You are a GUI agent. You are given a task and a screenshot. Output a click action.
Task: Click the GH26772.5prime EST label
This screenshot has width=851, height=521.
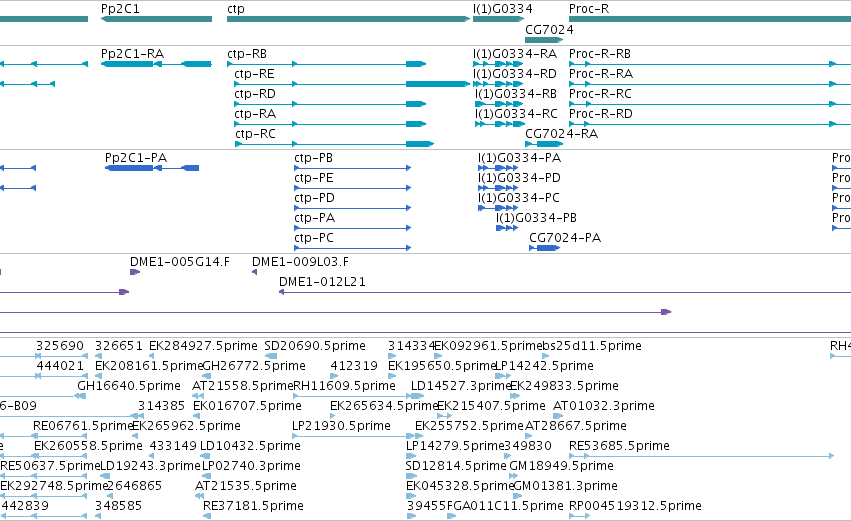click(254, 366)
